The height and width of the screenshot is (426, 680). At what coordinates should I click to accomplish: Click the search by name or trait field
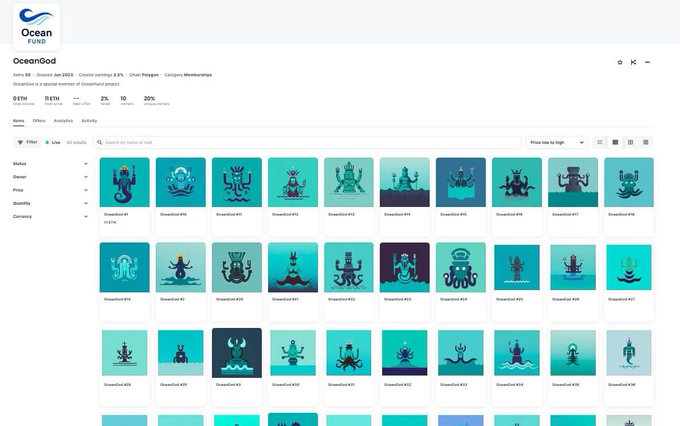(307, 142)
